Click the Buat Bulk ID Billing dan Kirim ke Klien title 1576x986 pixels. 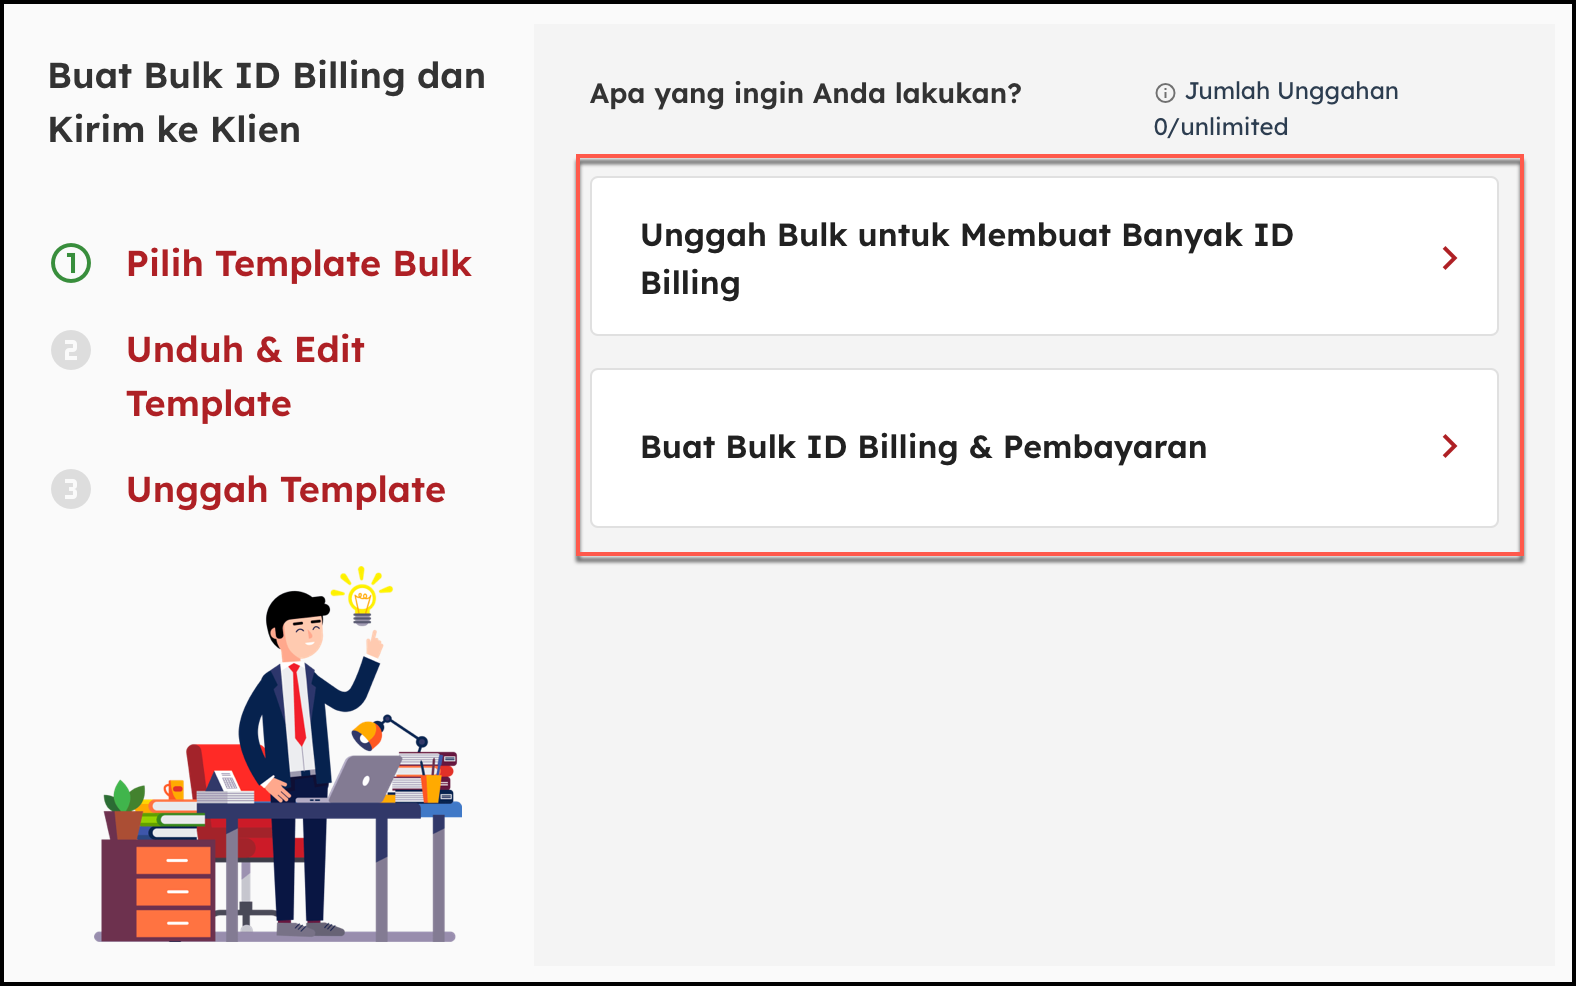[x=267, y=103]
